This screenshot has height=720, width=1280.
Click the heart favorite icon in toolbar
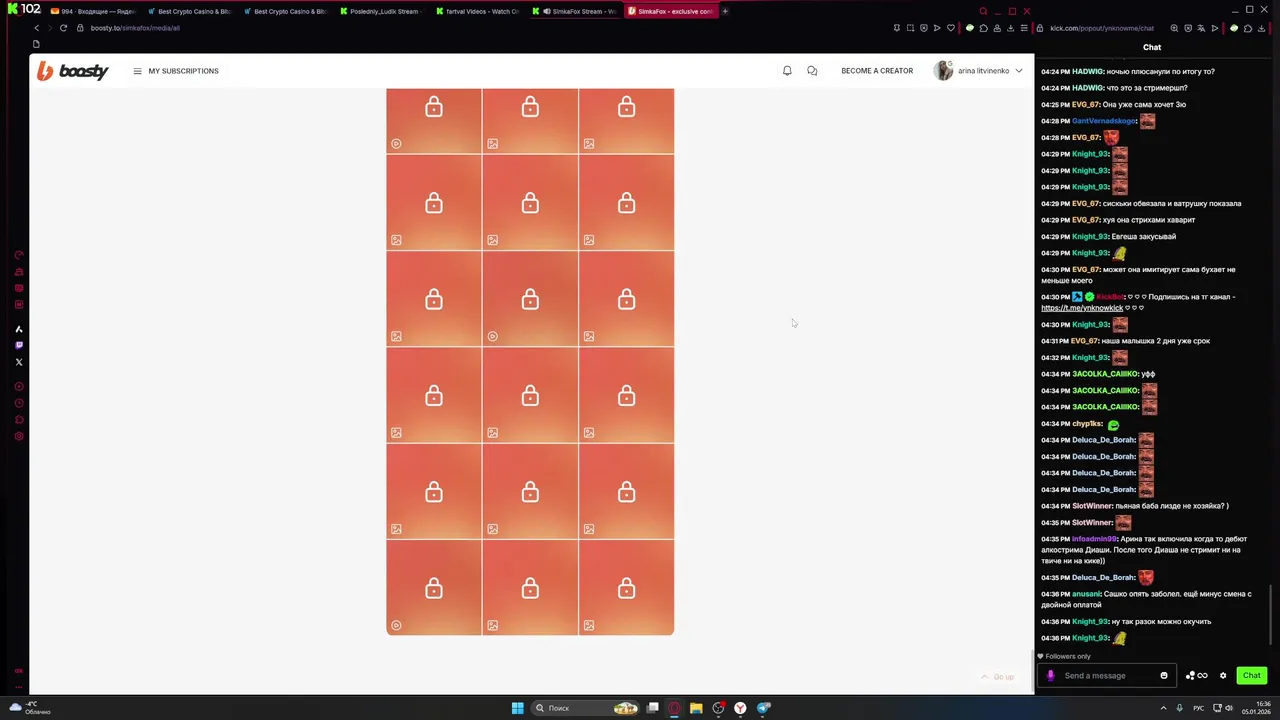[x=951, y=28]
